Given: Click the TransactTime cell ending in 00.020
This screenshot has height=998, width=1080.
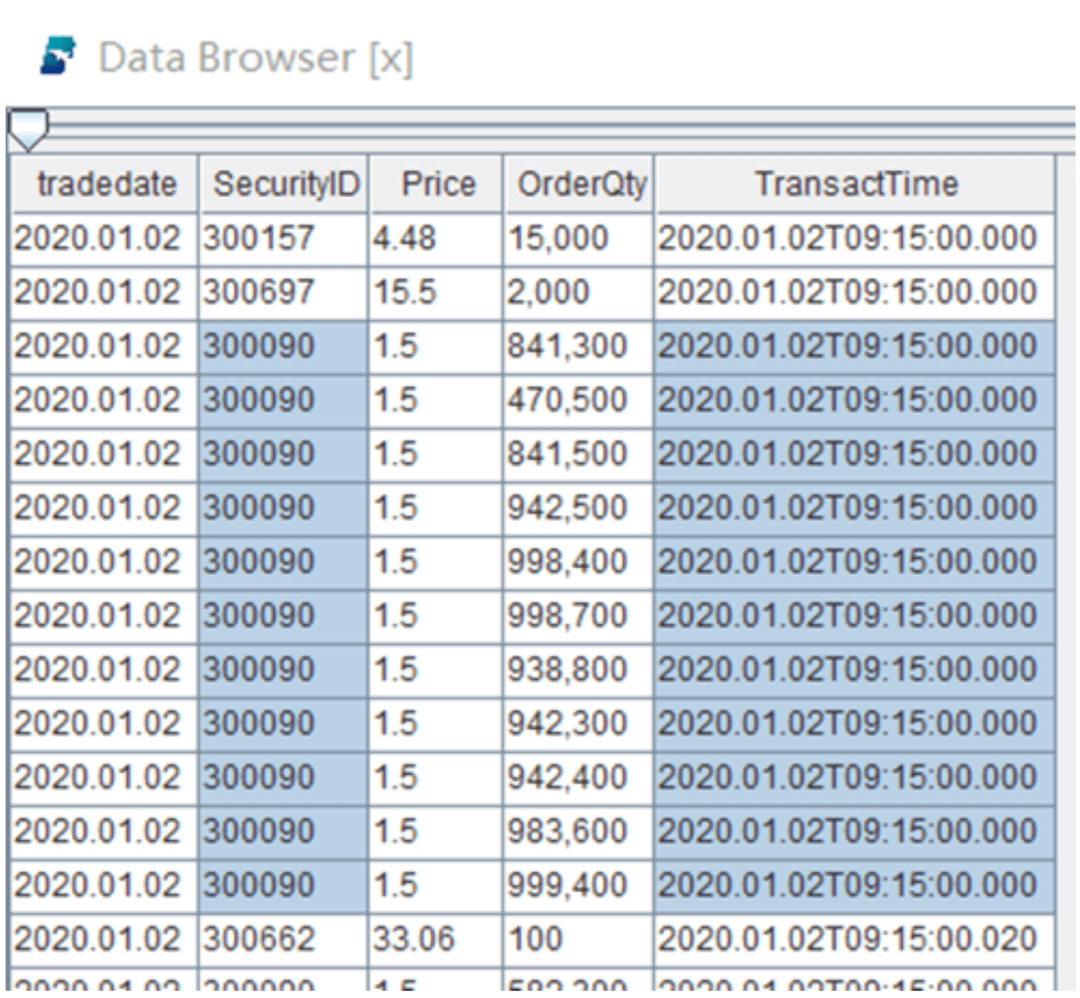Looking at the screenshot, I should [855, 940].
